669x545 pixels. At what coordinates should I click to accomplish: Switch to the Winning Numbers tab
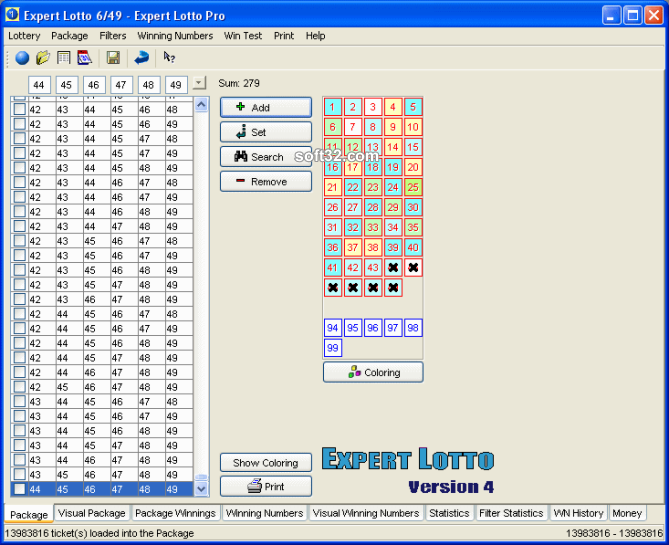coord(264,513)
